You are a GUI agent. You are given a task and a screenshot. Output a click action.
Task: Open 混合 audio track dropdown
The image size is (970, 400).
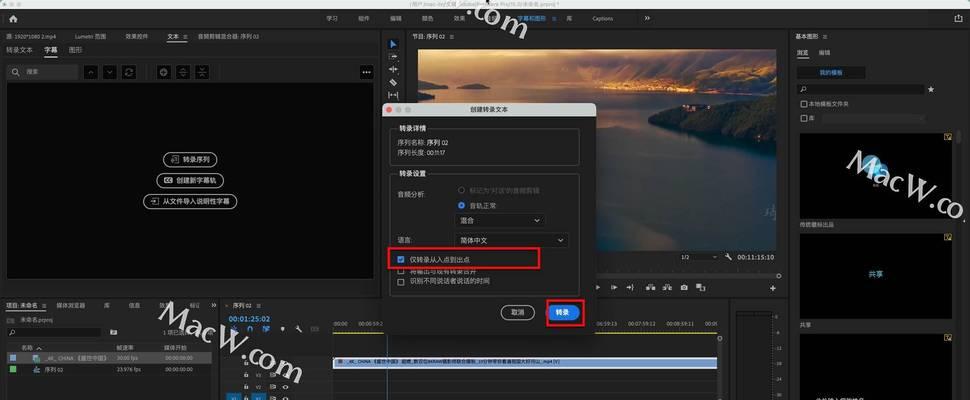click(x=500, y=220)
